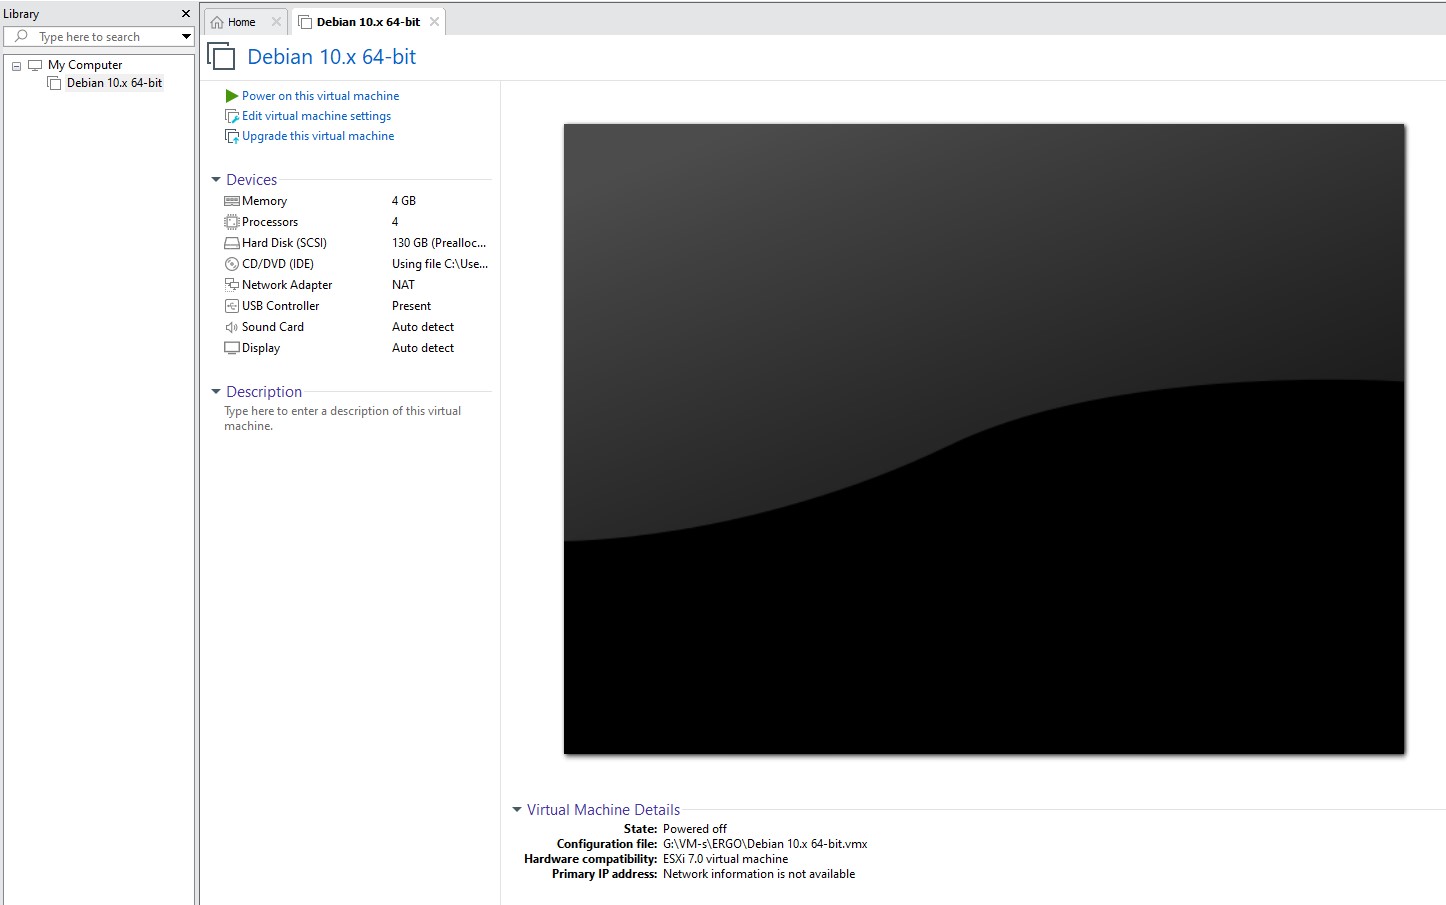Viewport: 1446px width, 905px height.
Task: Click the Processors value 4
Action: 395,222
